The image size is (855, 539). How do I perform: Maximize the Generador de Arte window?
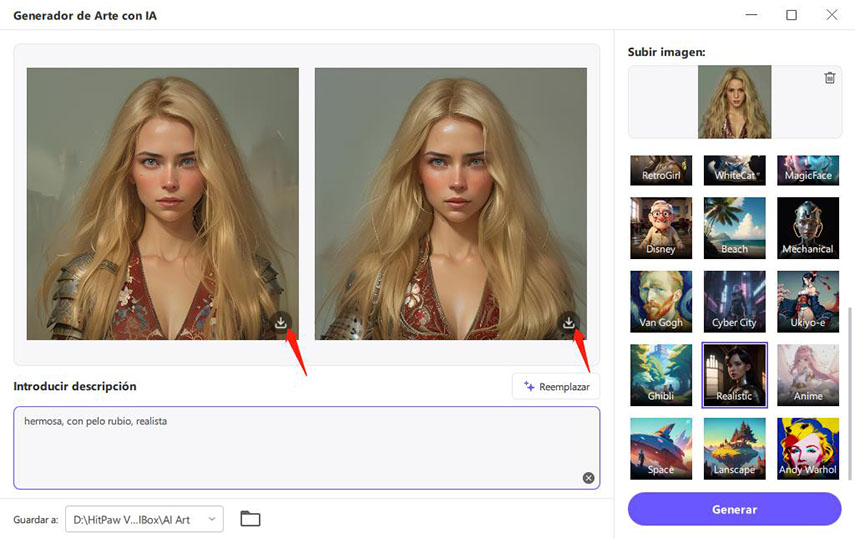click(791, 15)
